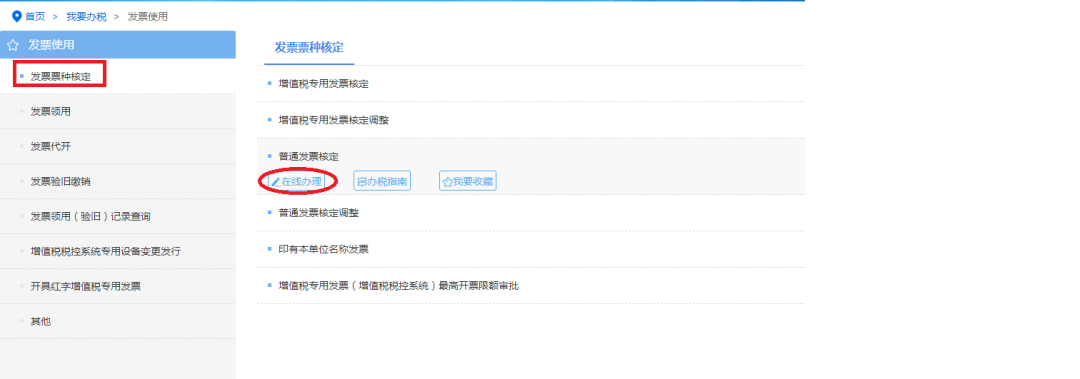This screenshot has height=379, width=1080.
Task: Open 发票领用（验旧）记录查询 sidebar entry
Action: 90,216
